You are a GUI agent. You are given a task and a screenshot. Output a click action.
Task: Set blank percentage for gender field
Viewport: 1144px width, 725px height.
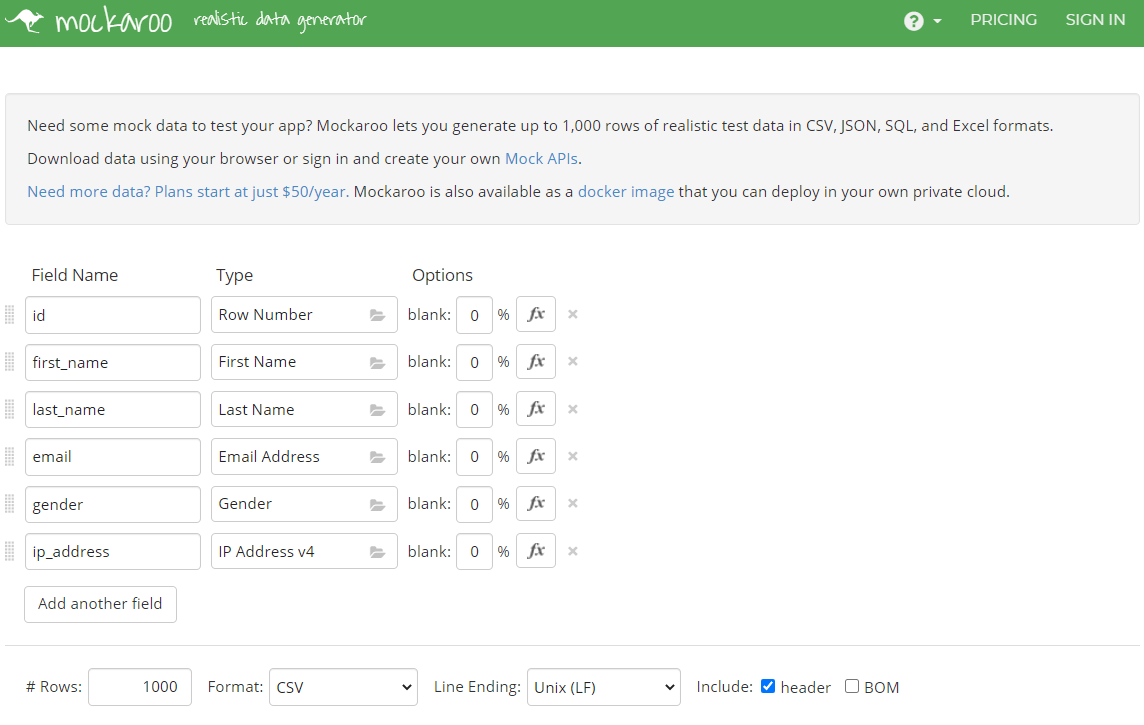pyautogui.click(x=474, y=504)
